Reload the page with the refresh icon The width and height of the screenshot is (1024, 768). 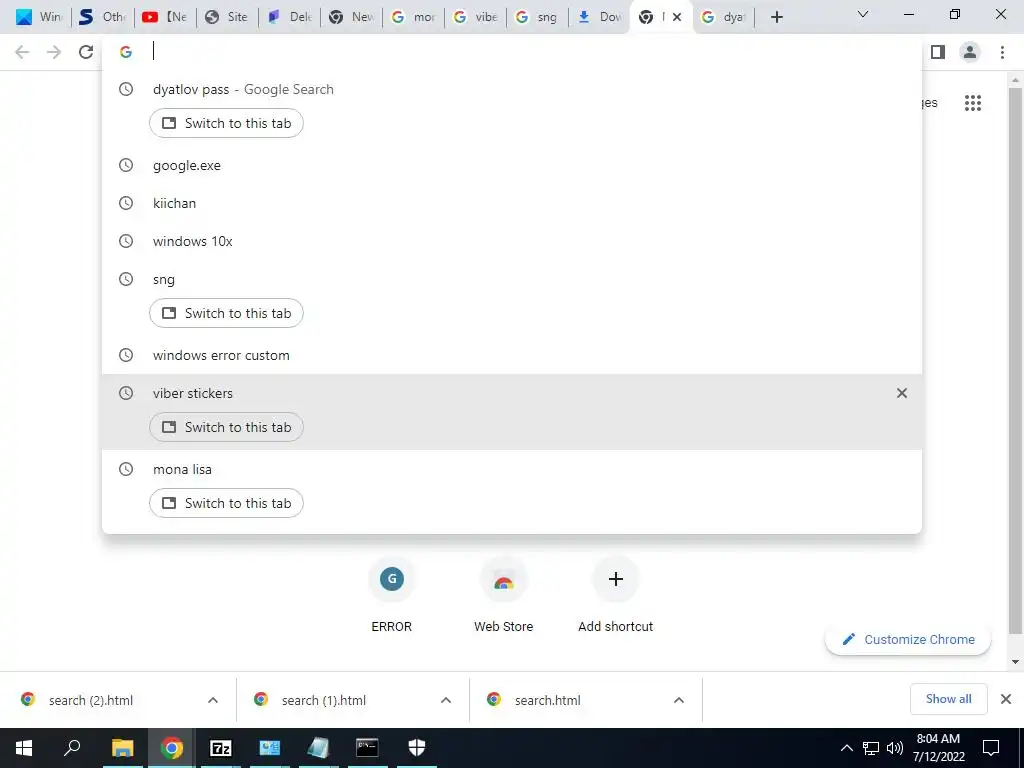[86, 52]
